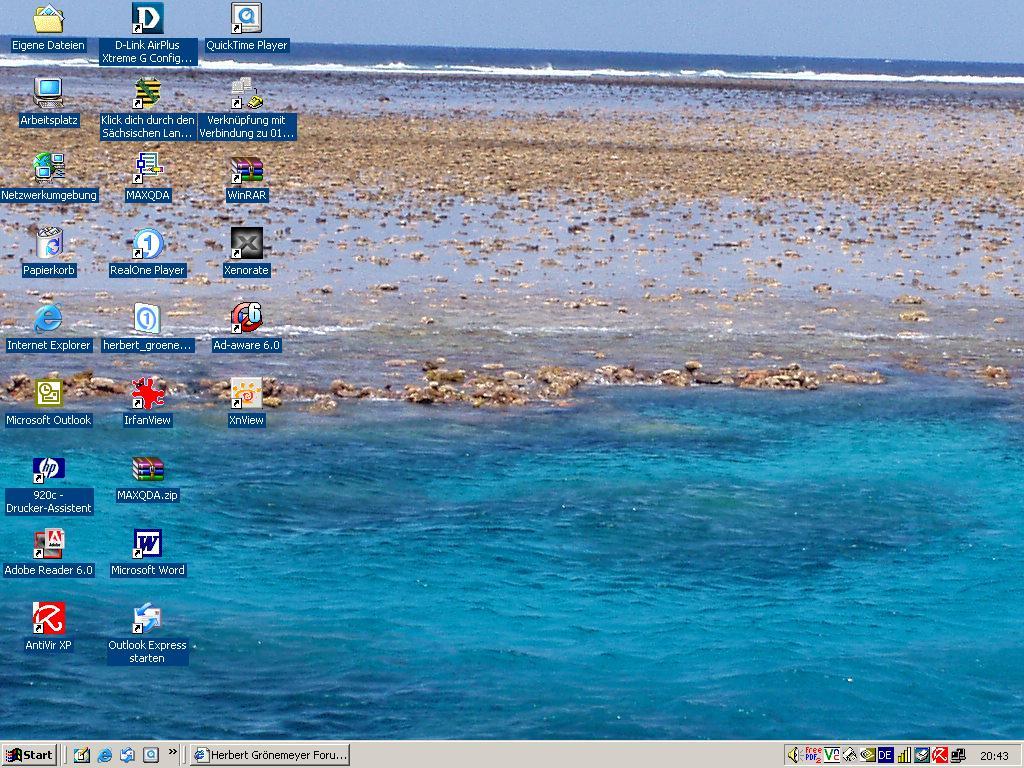Image resolution: width=1024 pixels, height=768 pixels.
Task: Click the D-Link AirPlus Xtreme G icon
Action: 148,19
